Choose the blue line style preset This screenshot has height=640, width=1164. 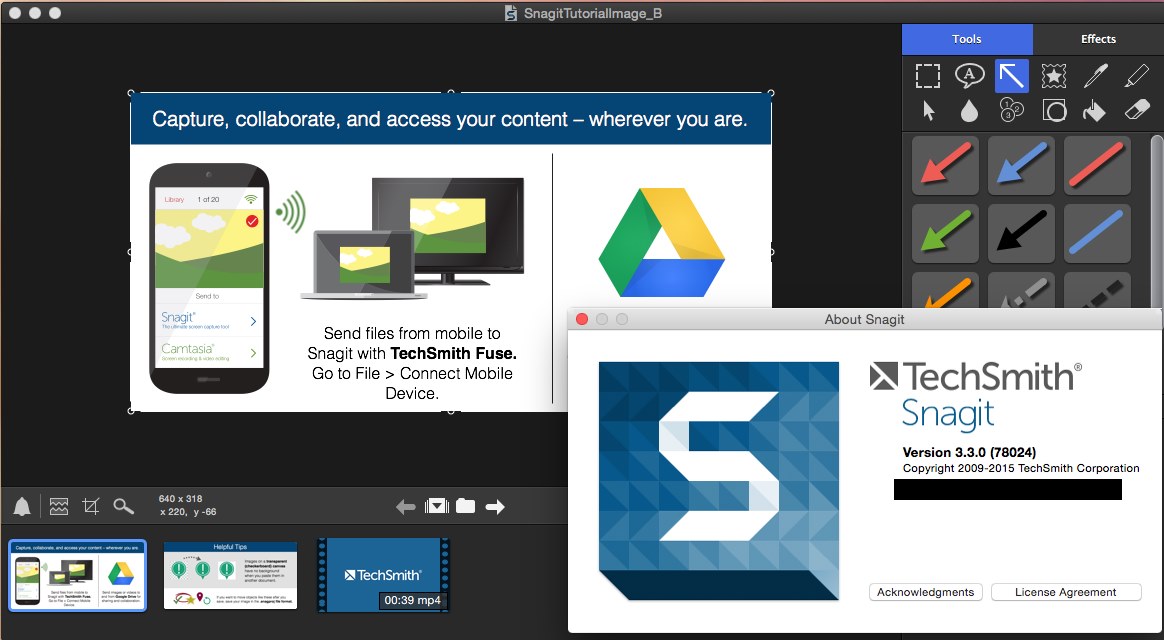coord(1096,233)
